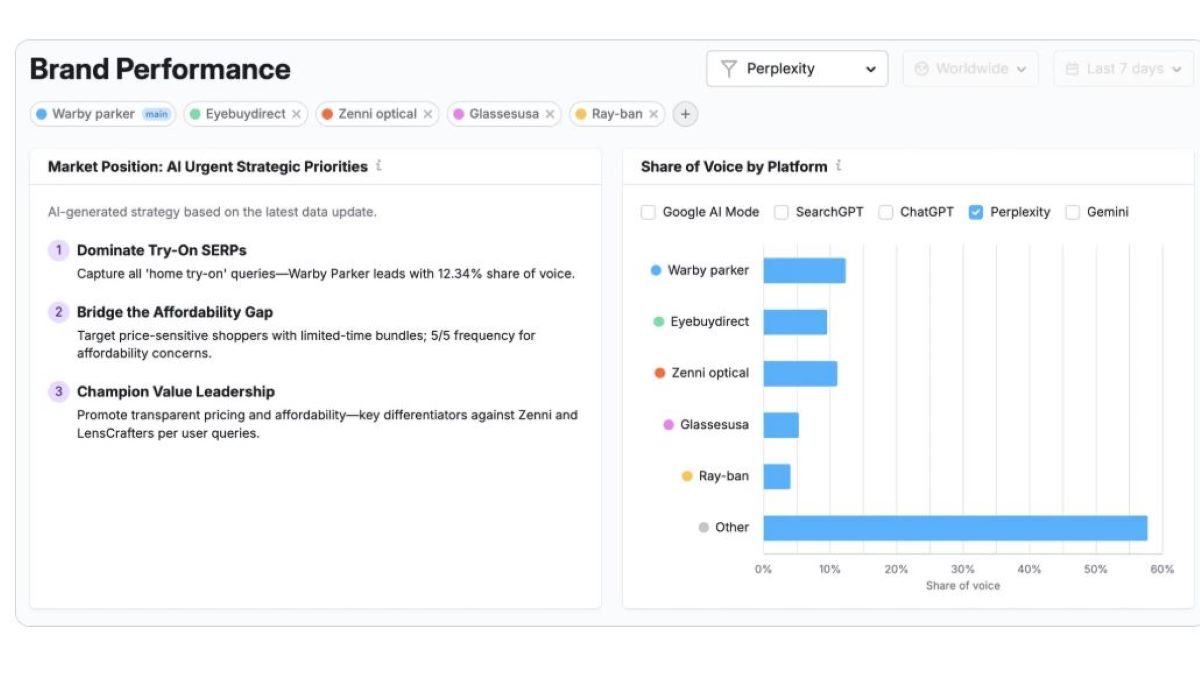Image resolution: width=1200 pixels, height=676 pixels.
Task: Click the number 2 priority badge
Action: tap(58, 312)
